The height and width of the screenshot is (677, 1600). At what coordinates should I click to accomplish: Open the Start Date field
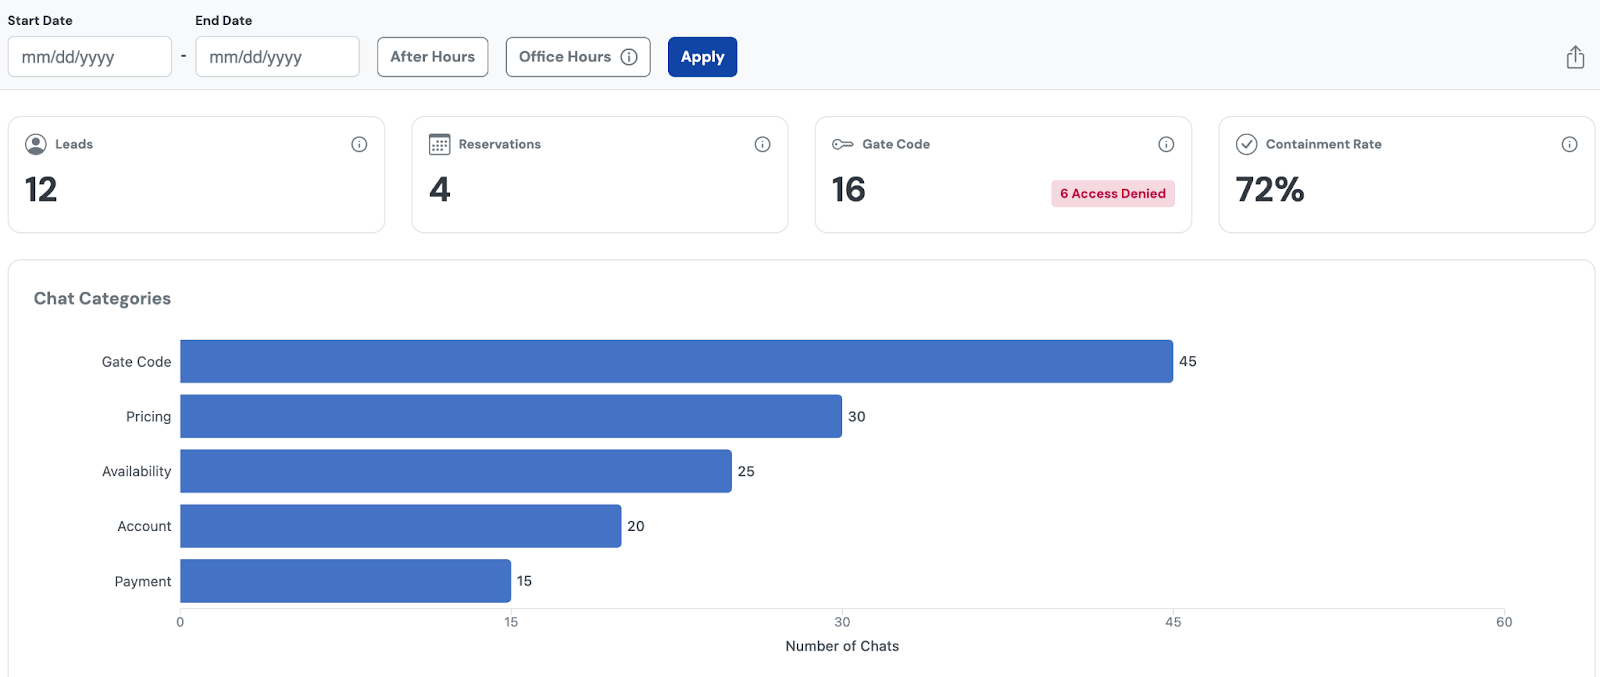(x=89, y=57)
